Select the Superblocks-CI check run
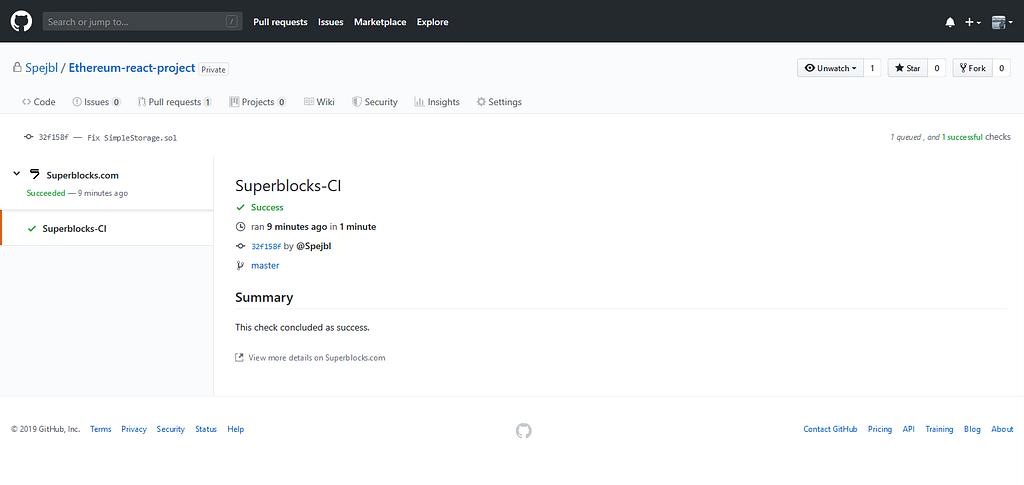This screenshot has height=485, width=1024. click(x=74, y=228)
